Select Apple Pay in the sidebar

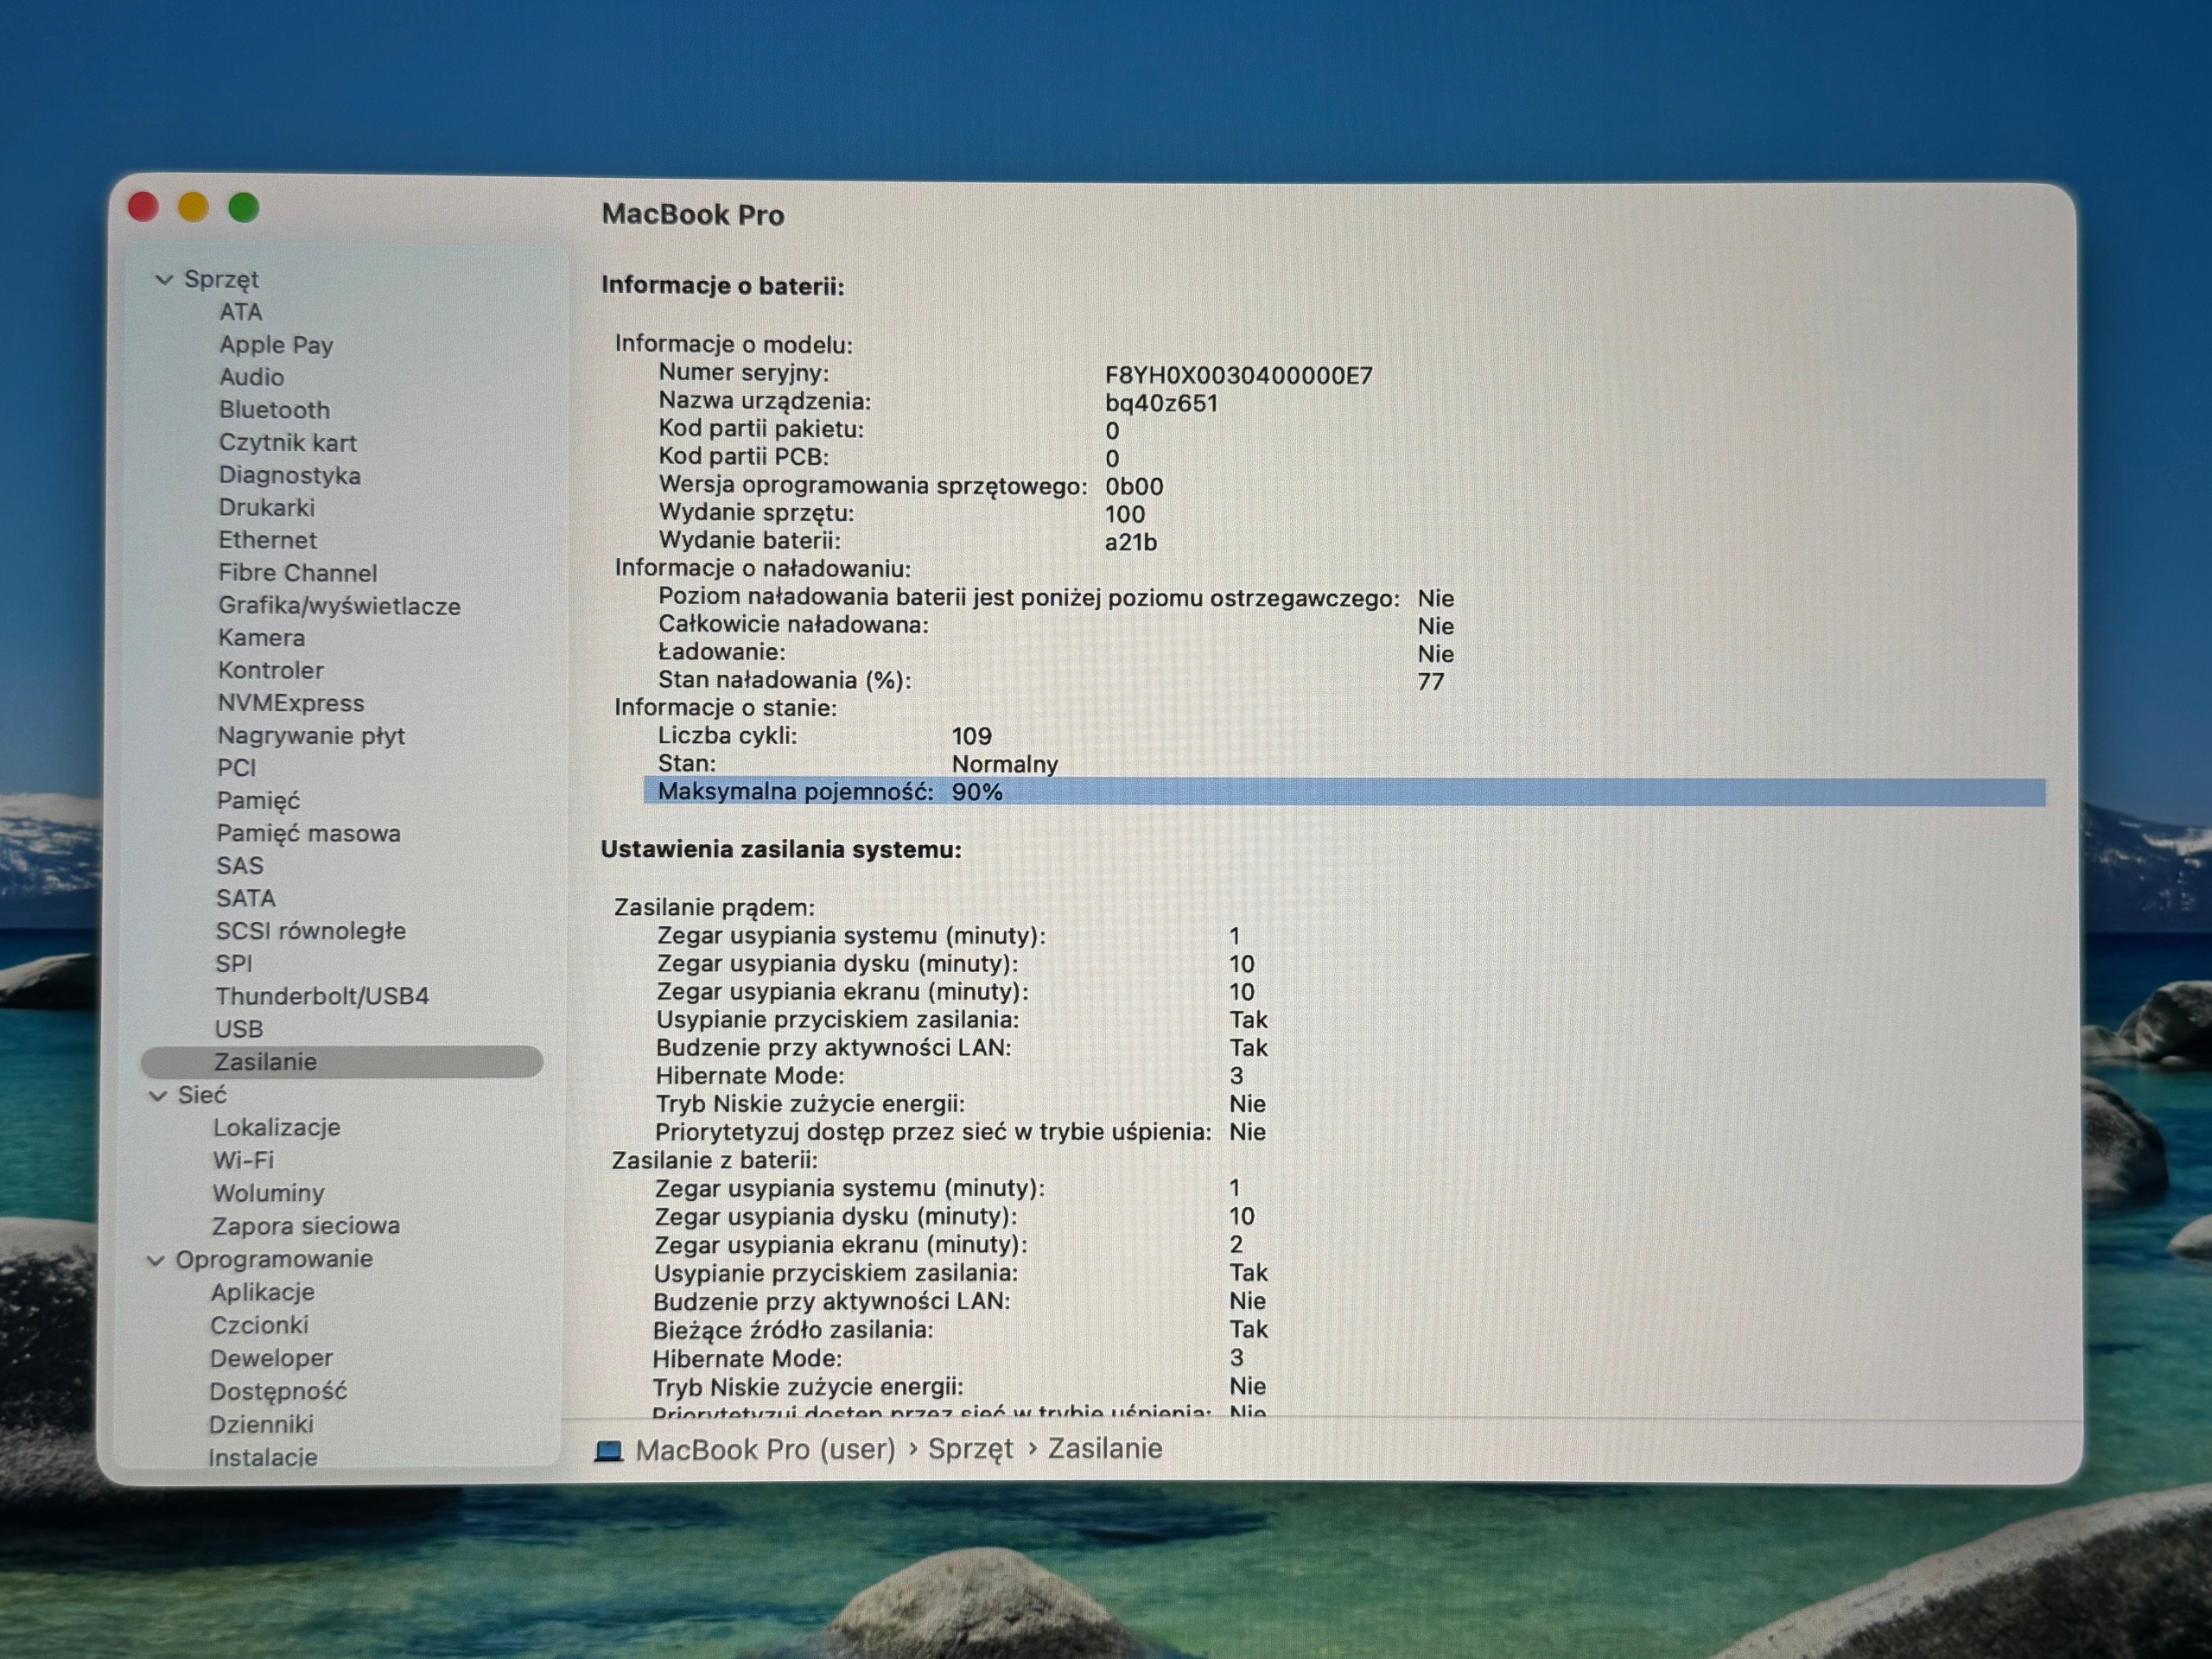pyautogui.click(x=276, y=345)
